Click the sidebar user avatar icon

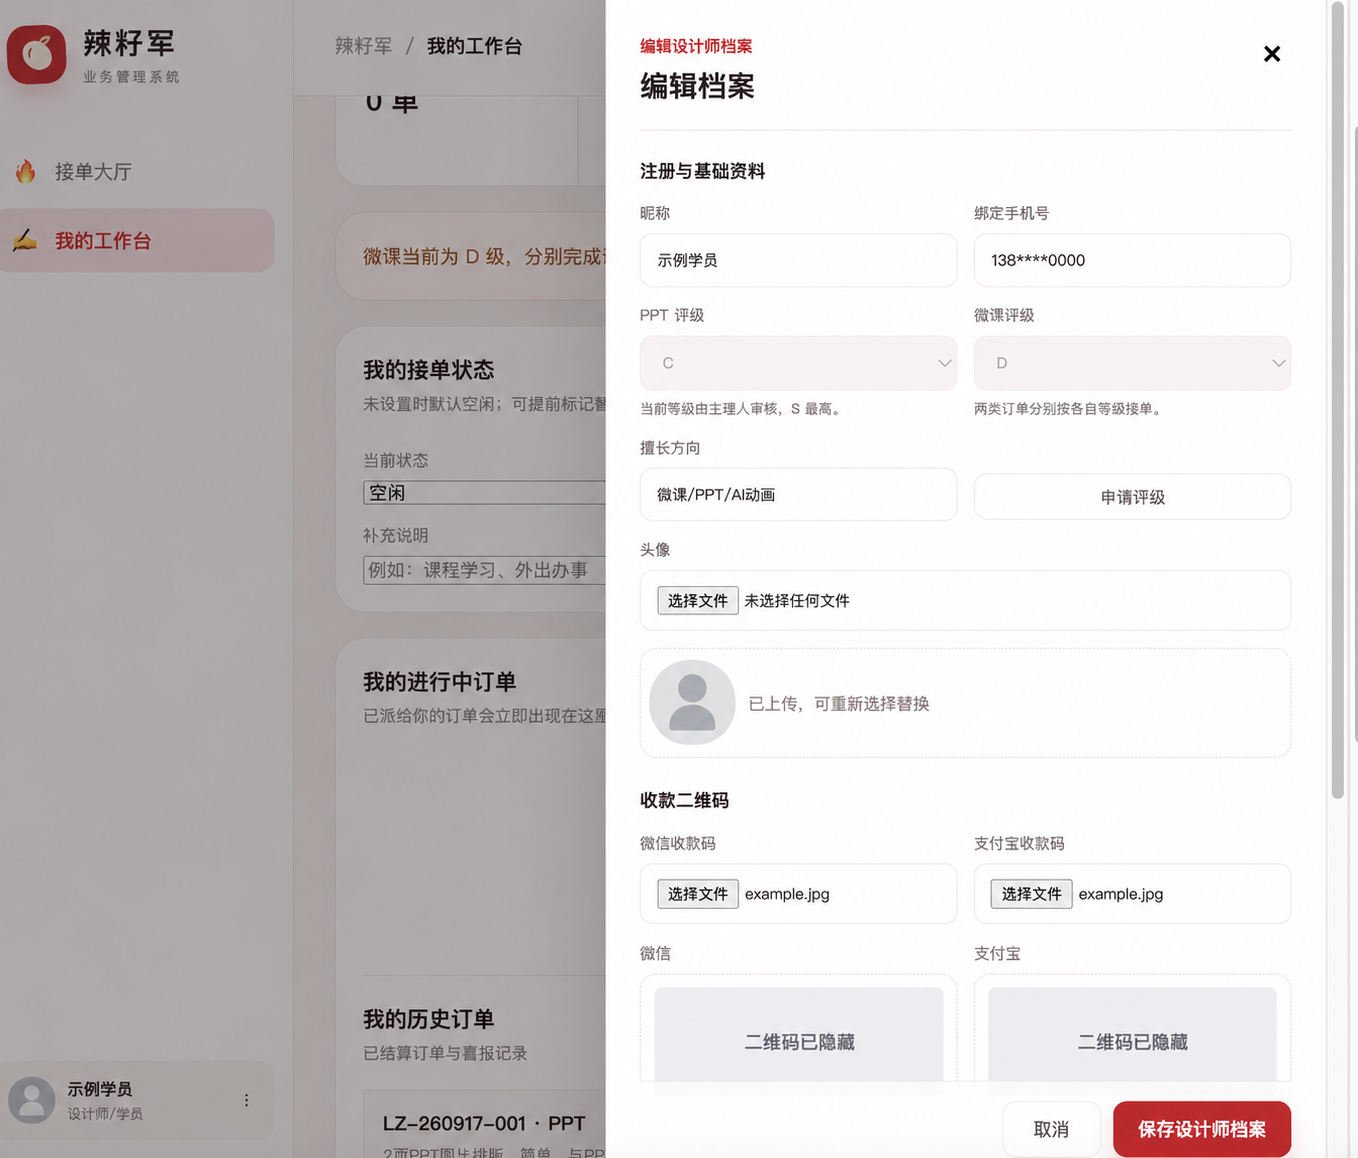[x=32, y=1100]
